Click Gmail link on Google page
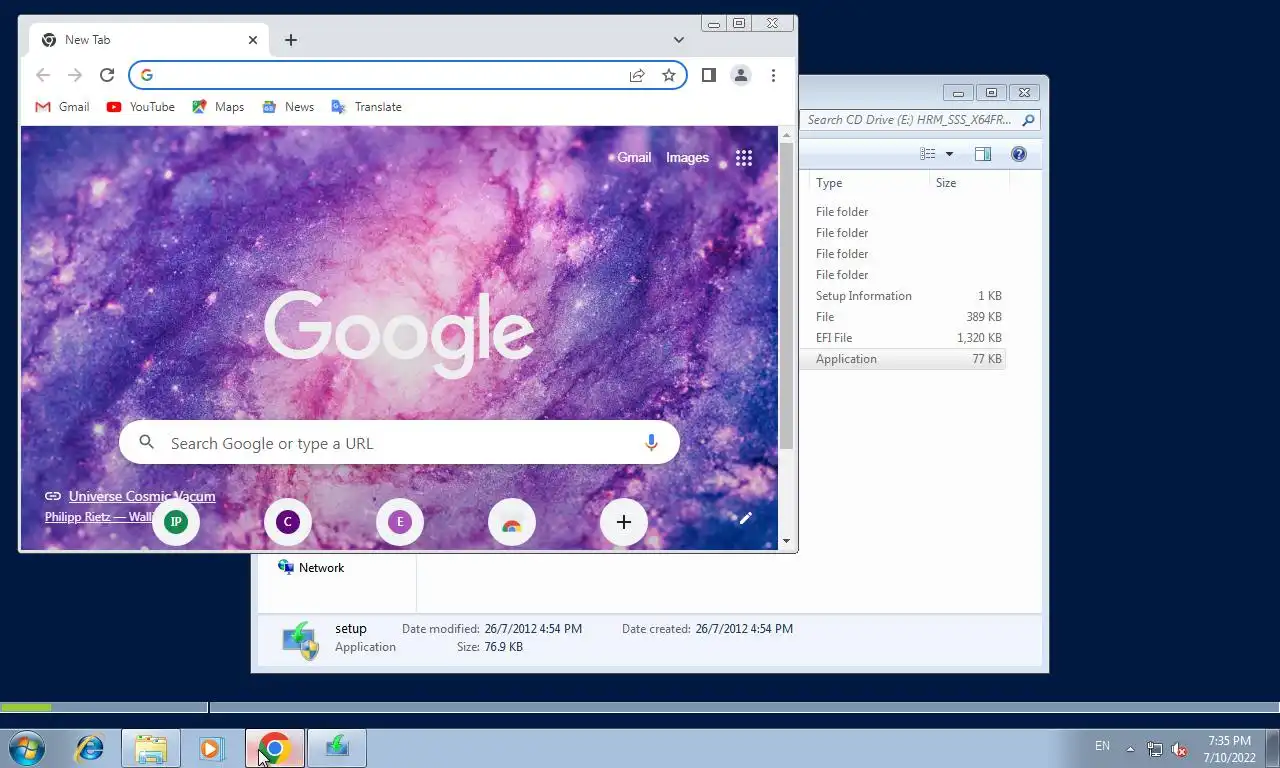 [x=634, y=158]
